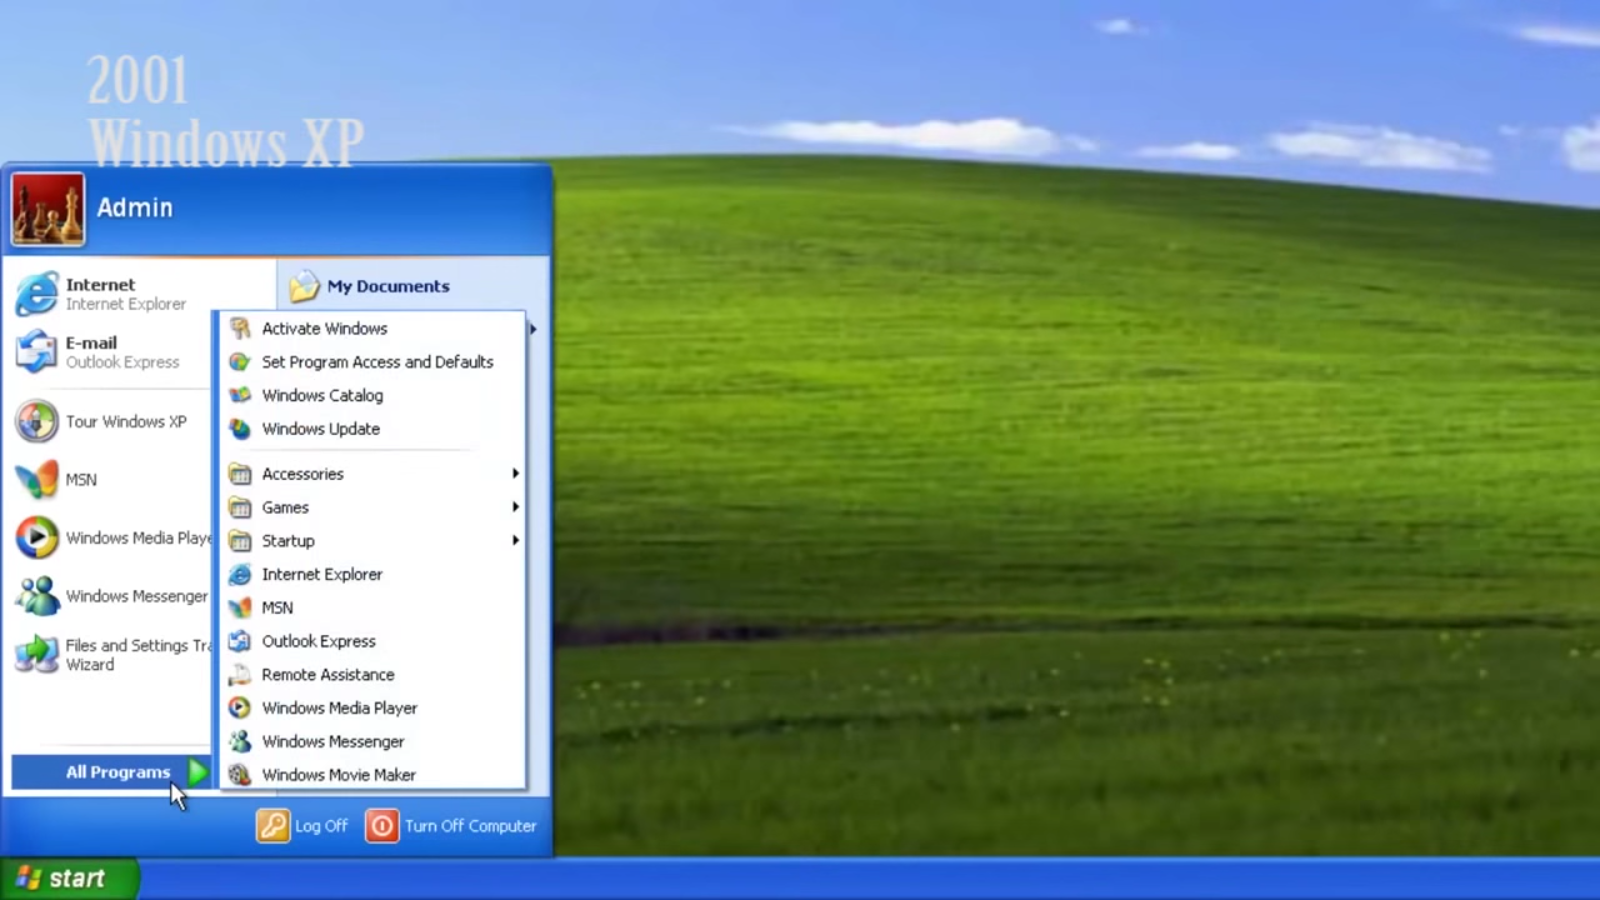The image size is (1600, 900).
Task: Click the Activate Windows keys icon
Action: pyautogui.click(x=240, y=328)
